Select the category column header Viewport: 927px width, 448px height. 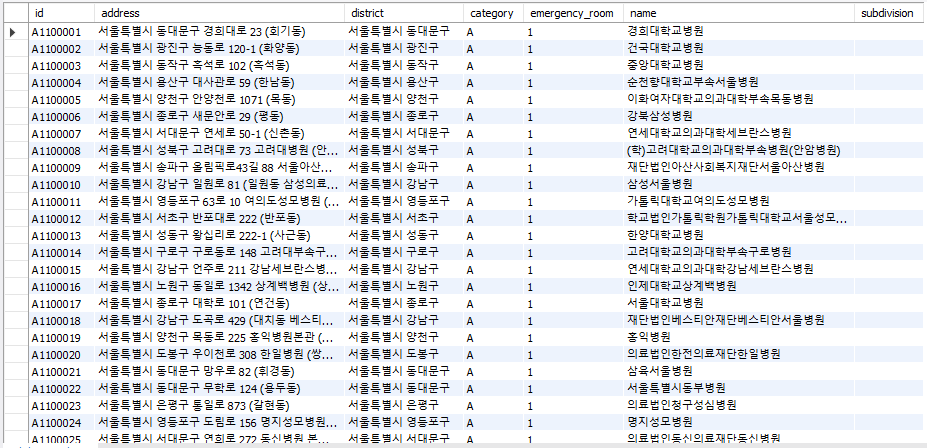[x=492, y=13]
